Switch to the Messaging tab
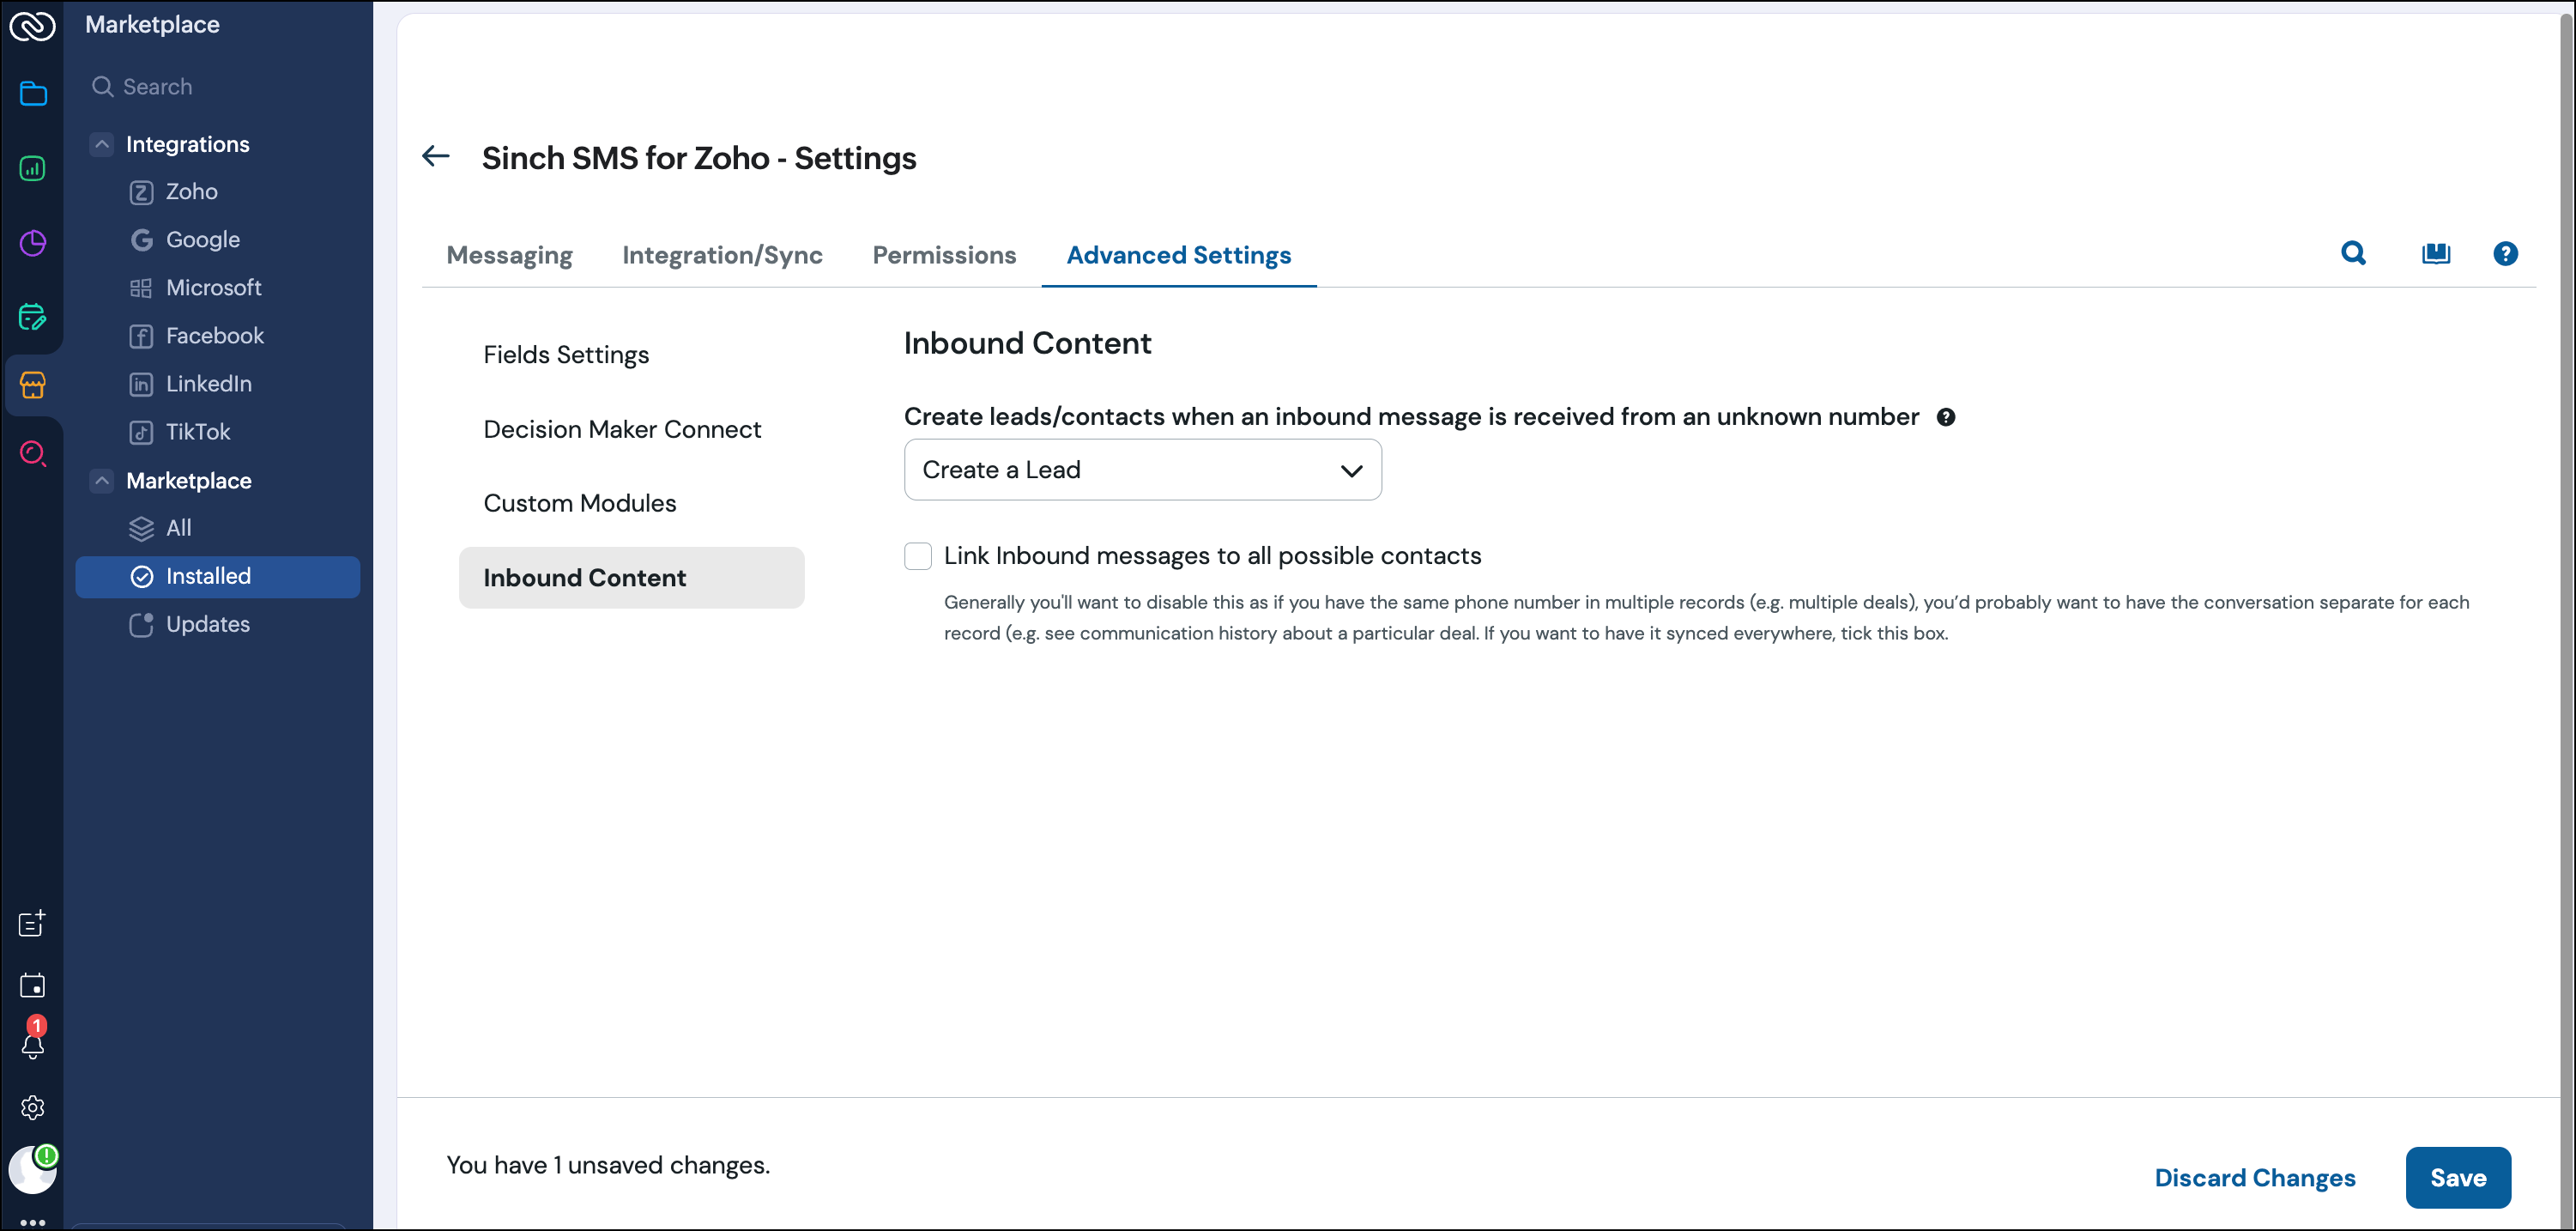The height and width of the screenshot is (1231, 2576). point(509,255)
